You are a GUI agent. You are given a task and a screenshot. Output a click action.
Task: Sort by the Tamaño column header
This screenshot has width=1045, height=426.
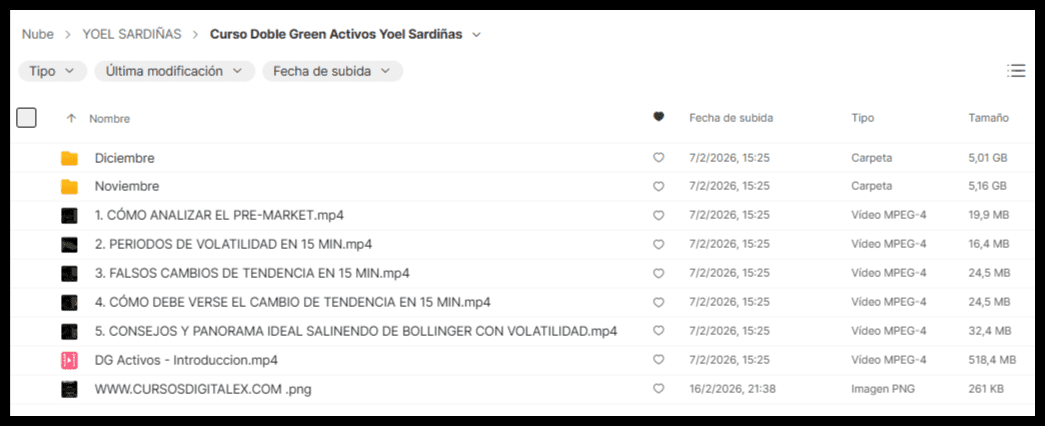click(x=988, y=118)
